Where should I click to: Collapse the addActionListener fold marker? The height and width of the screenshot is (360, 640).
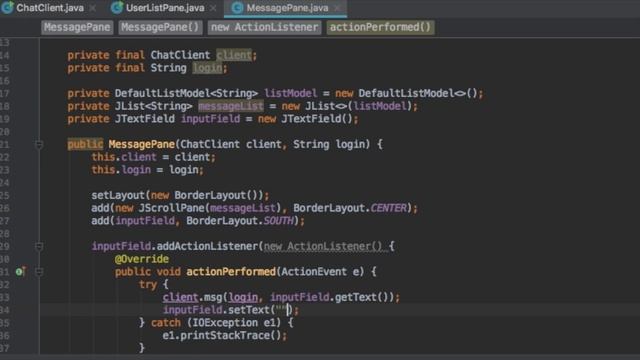39,246
